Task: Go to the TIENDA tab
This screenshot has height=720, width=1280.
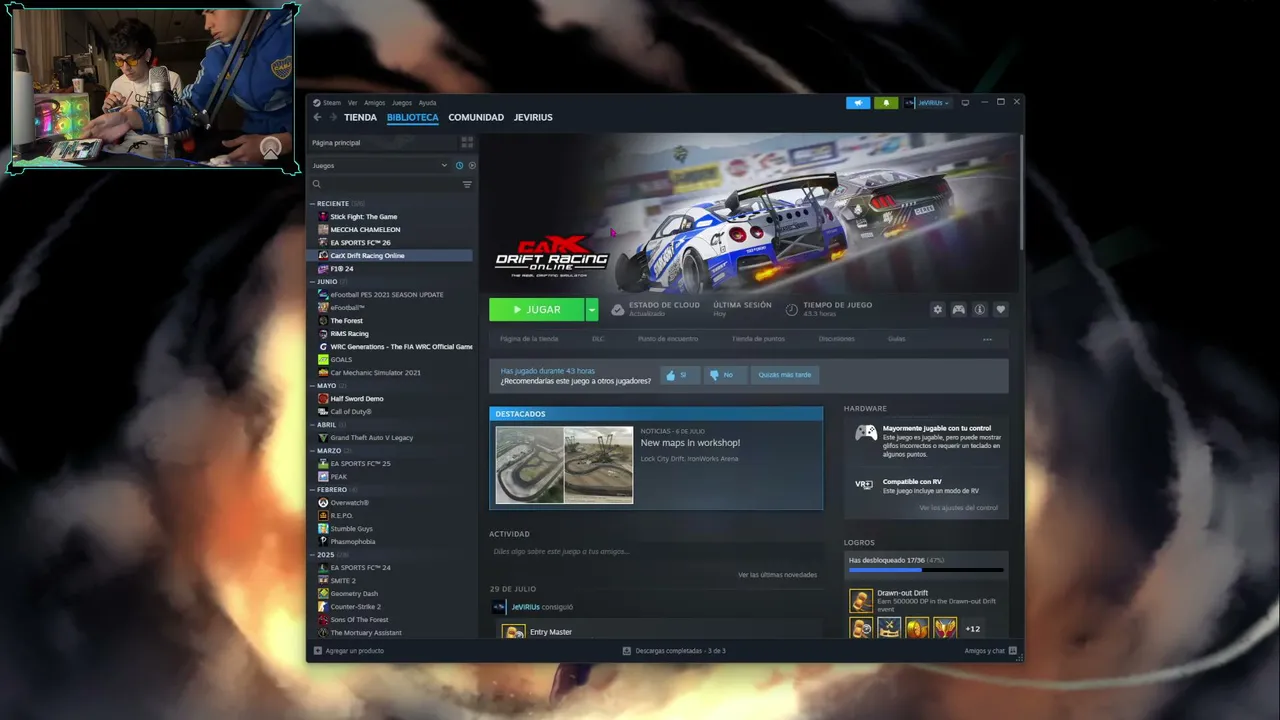Action: pyautogui.click(x=360, y=117)
